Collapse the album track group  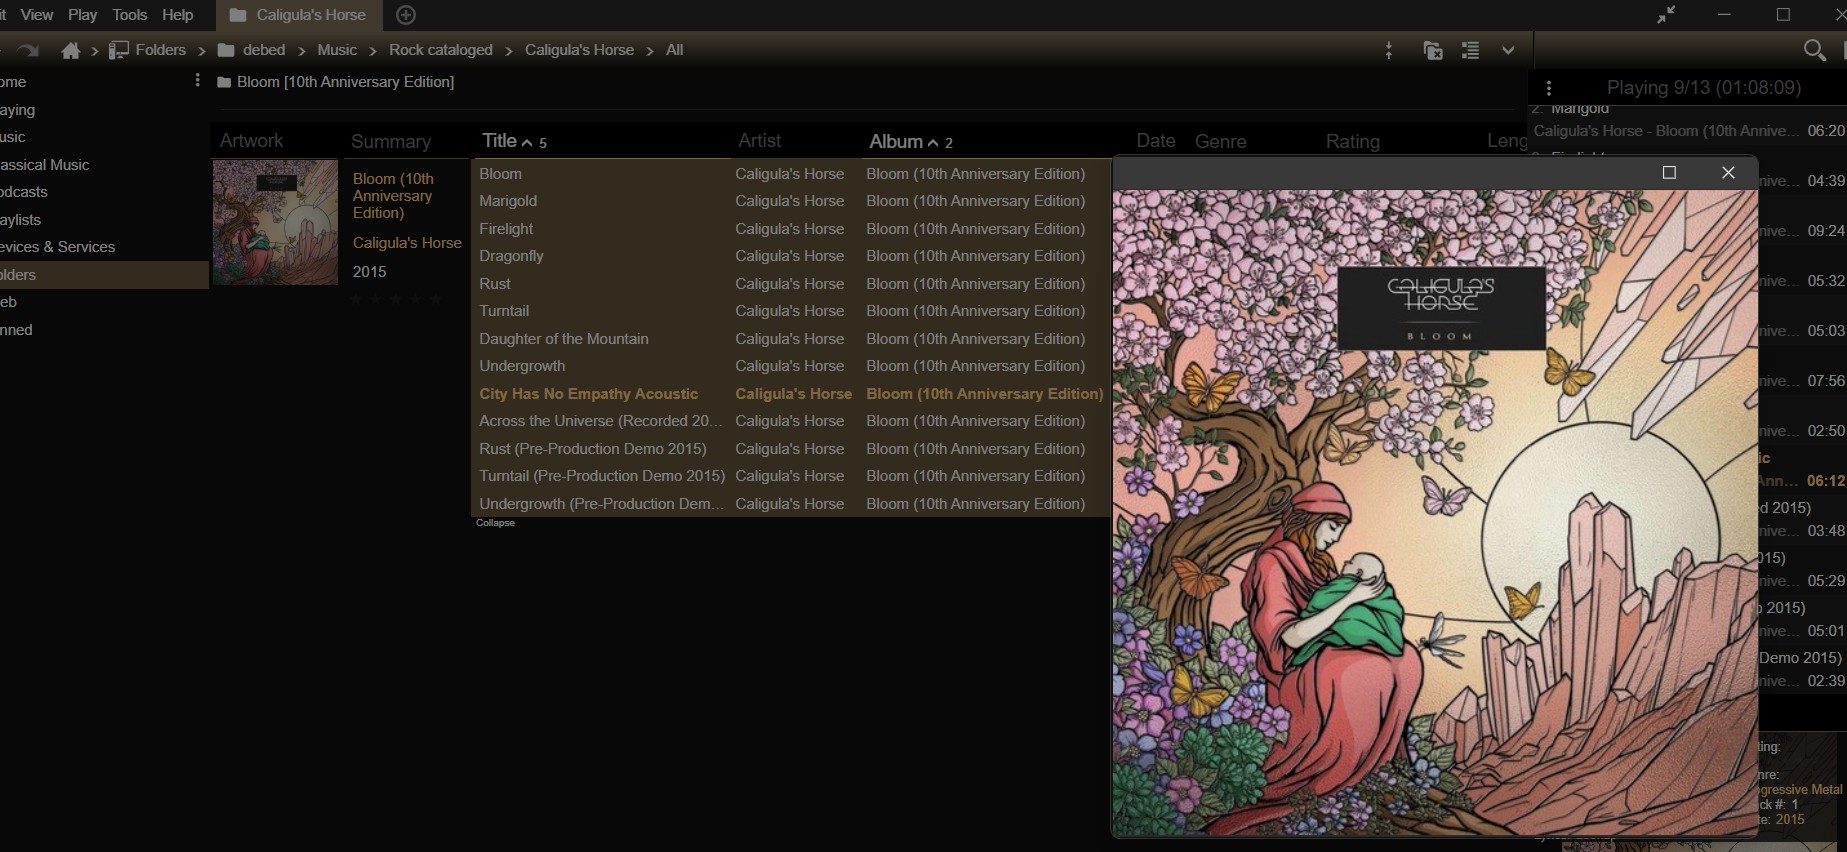tap(495, 523)
